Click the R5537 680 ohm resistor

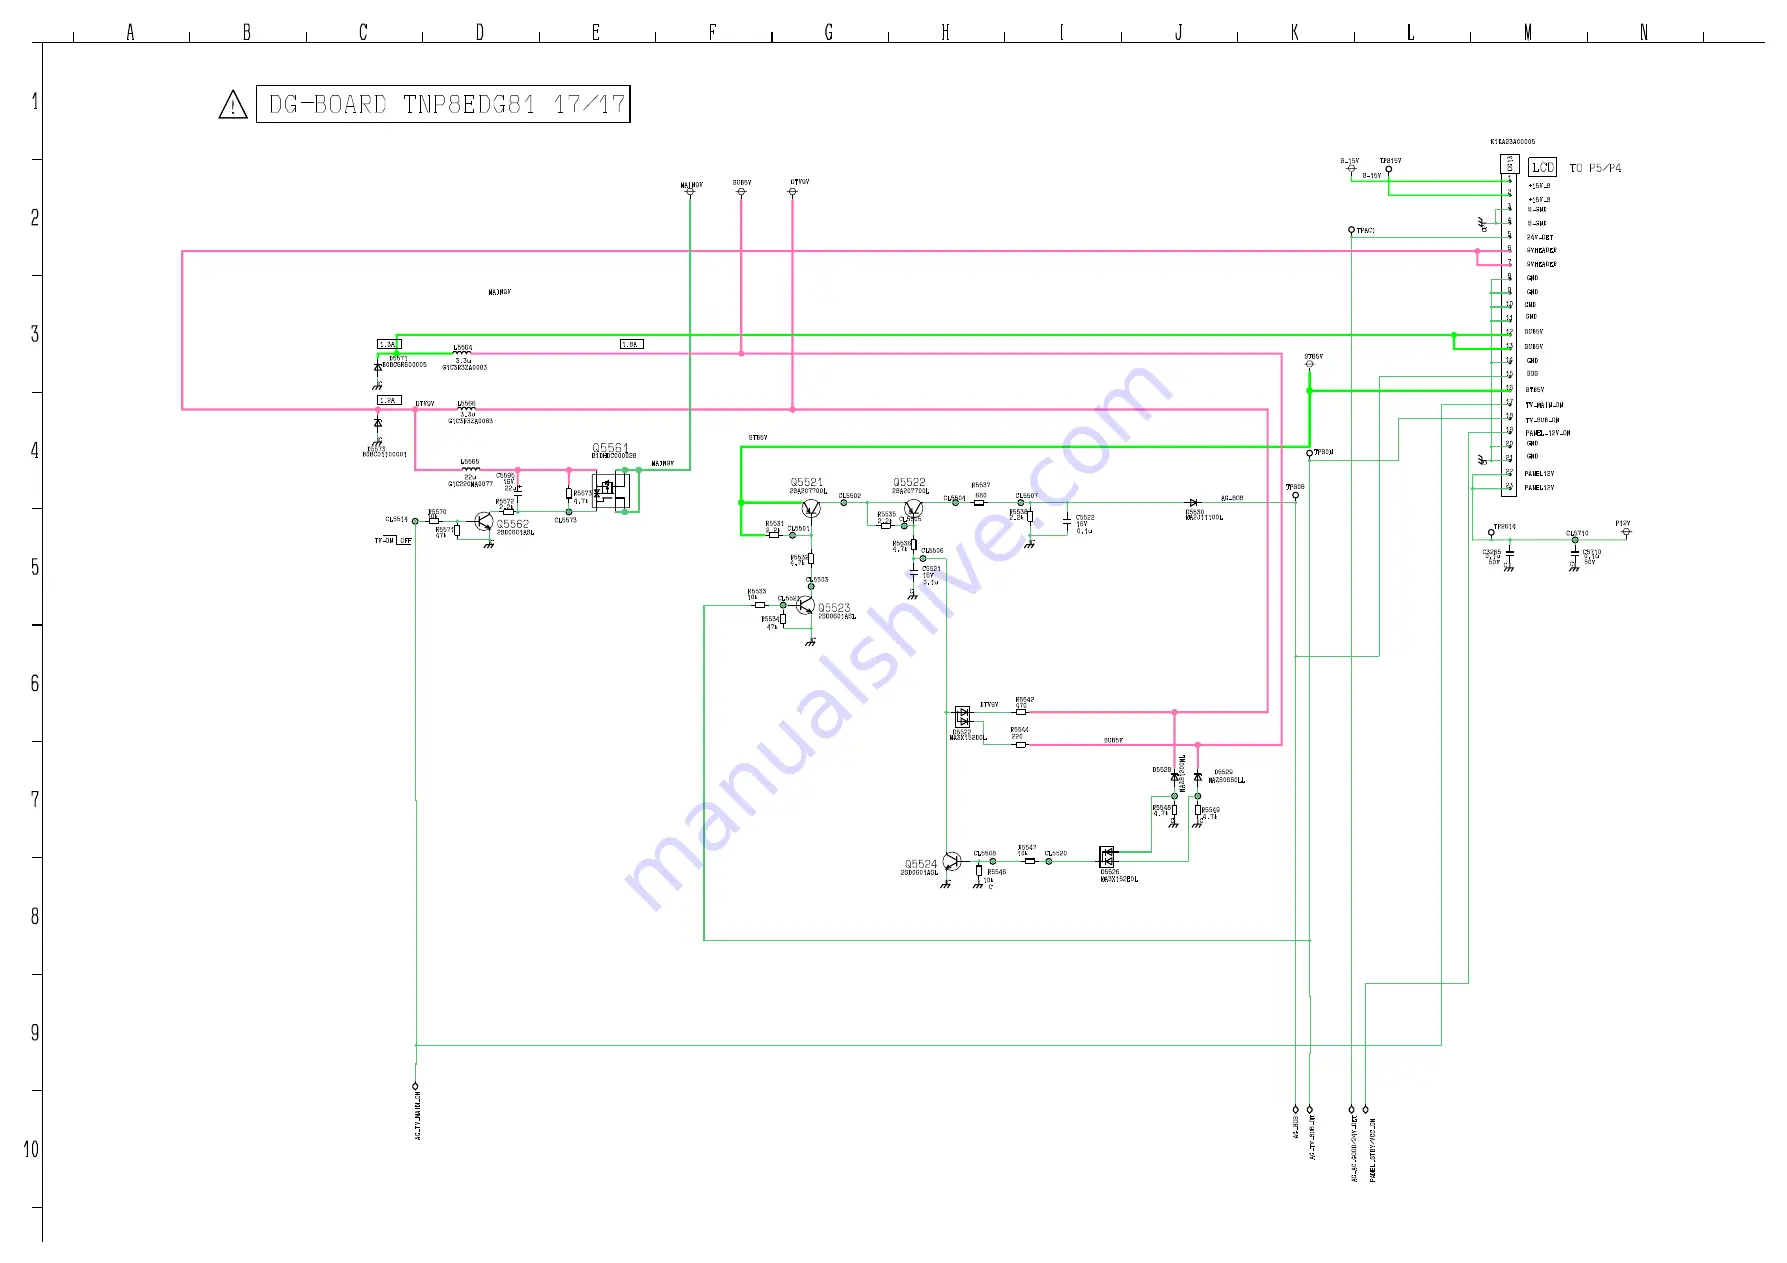coord(979,503)
